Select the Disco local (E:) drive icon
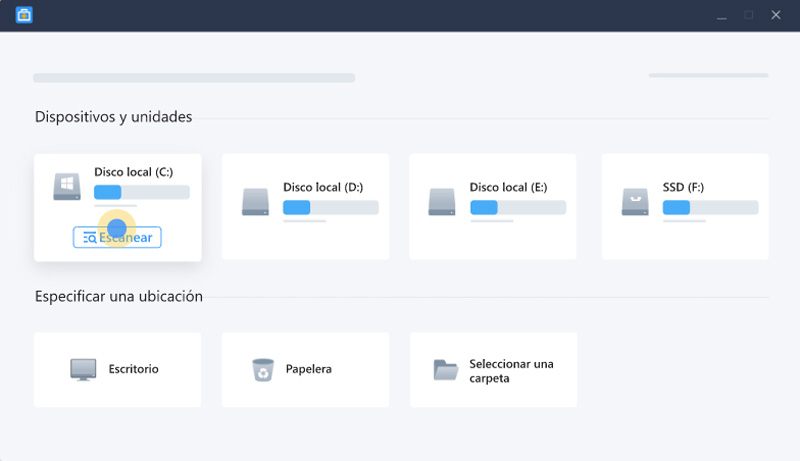The height and width of the screenshot is (461, 800). point(443,202)
